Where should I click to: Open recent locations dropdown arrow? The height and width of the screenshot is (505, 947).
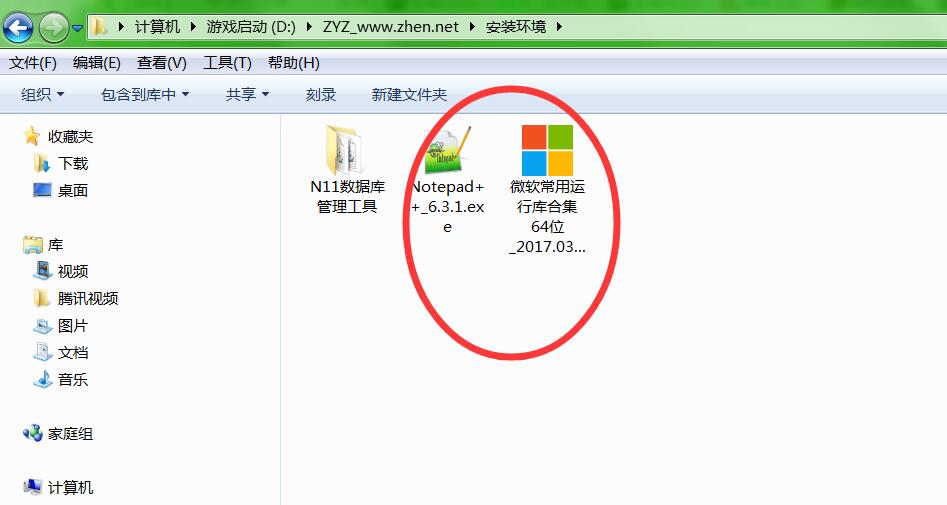(77, 28)
